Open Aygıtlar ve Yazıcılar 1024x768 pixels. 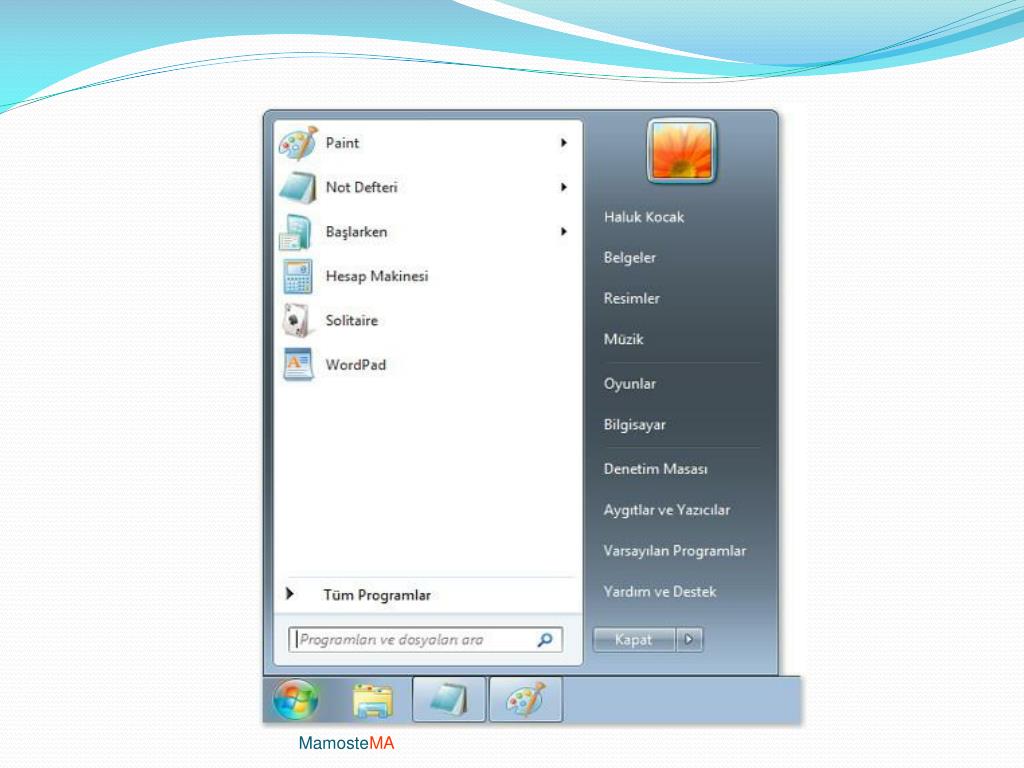pyautogui.click(x=667, y=510)
